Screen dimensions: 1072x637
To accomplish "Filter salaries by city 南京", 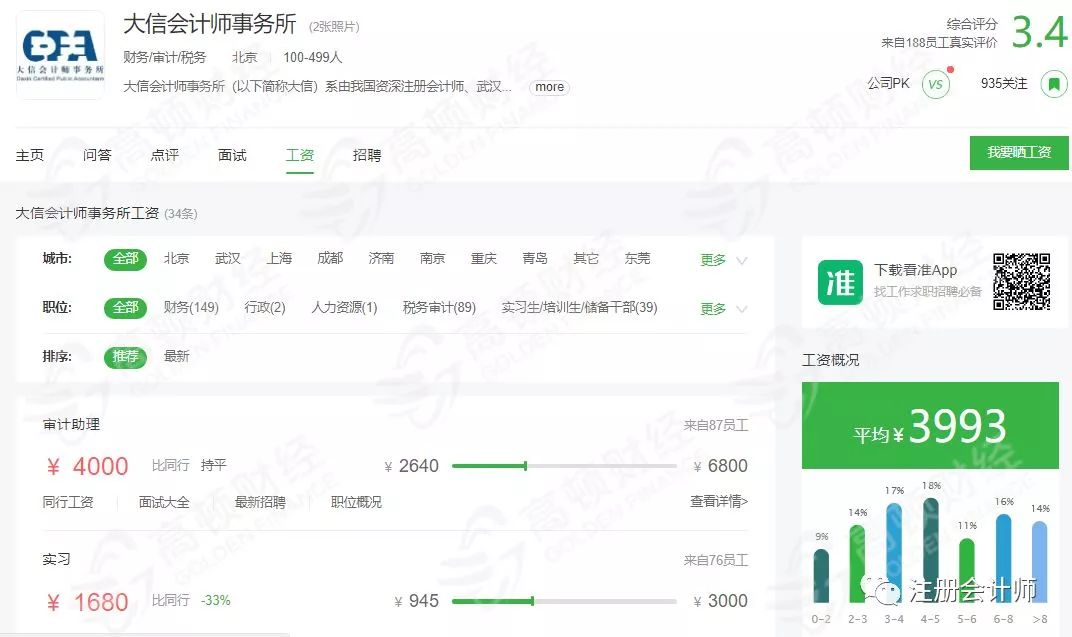I will tap(432, 258).
